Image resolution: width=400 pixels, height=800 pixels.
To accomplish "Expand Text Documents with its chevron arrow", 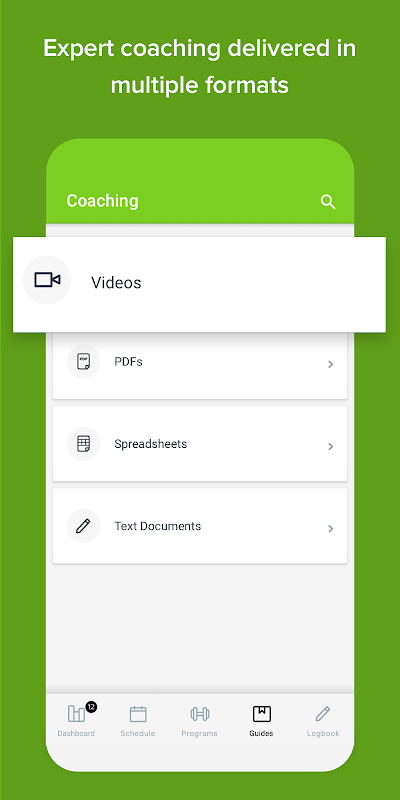I will [x=331, y=528].
